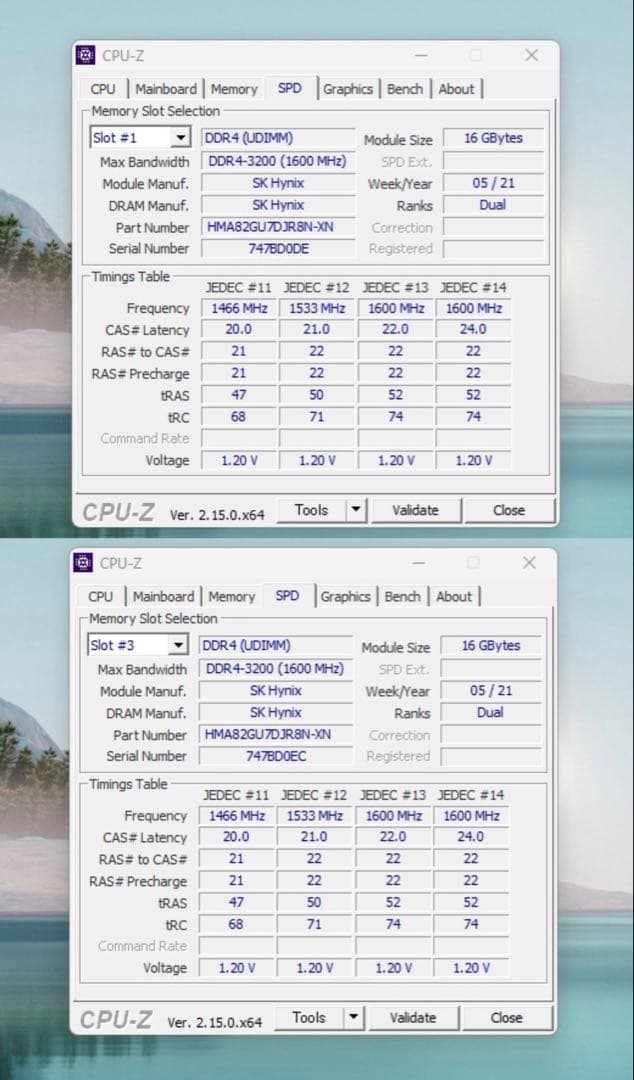Click CAS# Latency 24.0 in upper window

(x=473, y=329)
